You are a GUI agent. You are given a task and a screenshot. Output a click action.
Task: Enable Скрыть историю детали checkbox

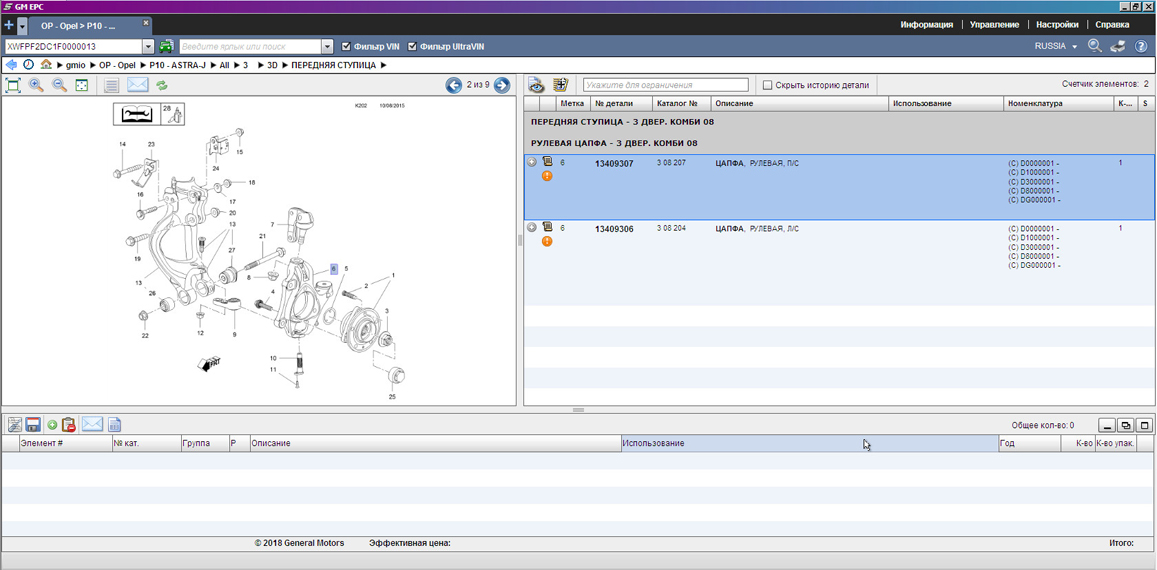point(768,86)
